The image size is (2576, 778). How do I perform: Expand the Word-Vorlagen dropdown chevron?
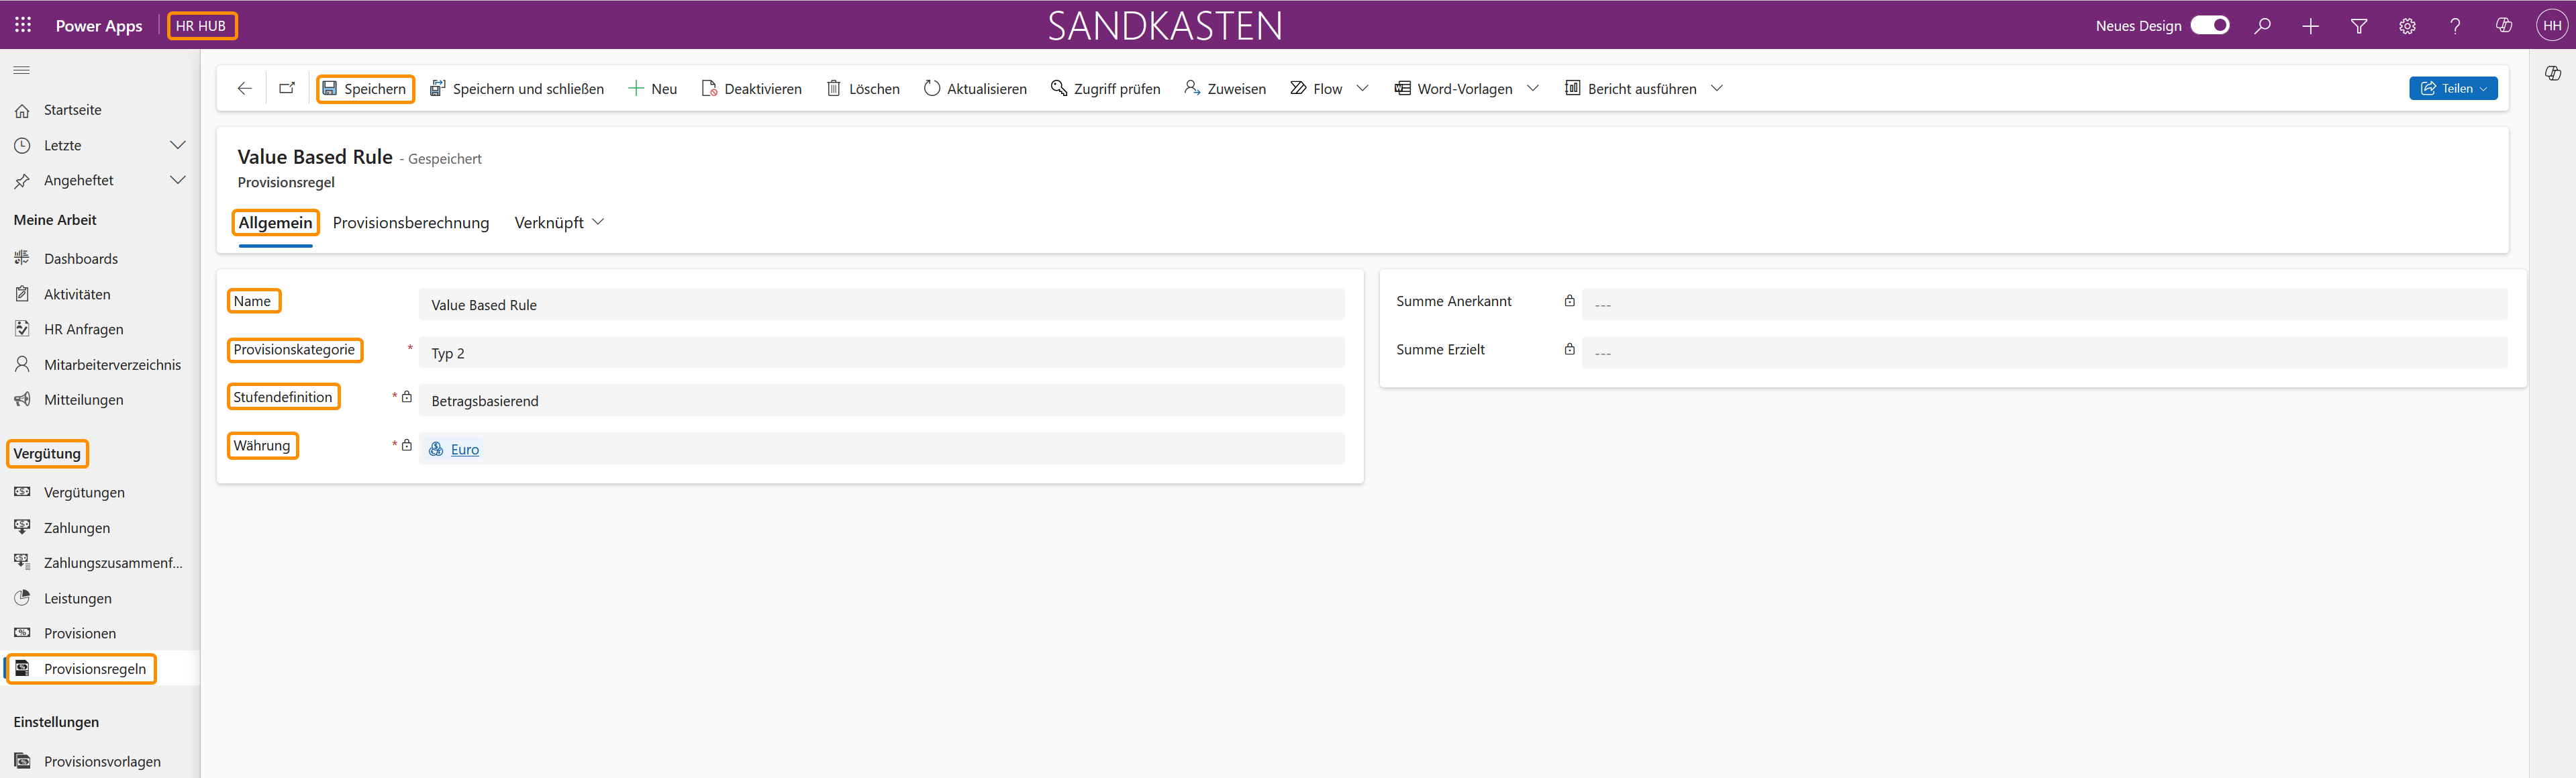click(x=1533, y=88)
